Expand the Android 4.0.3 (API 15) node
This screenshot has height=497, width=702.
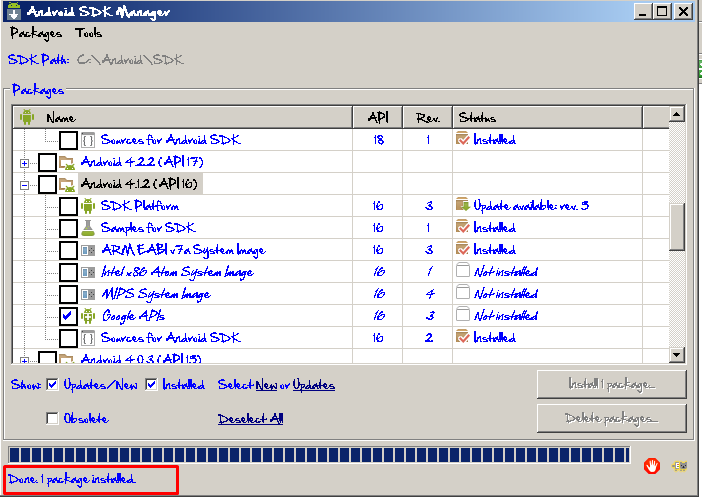coord(25,360)
